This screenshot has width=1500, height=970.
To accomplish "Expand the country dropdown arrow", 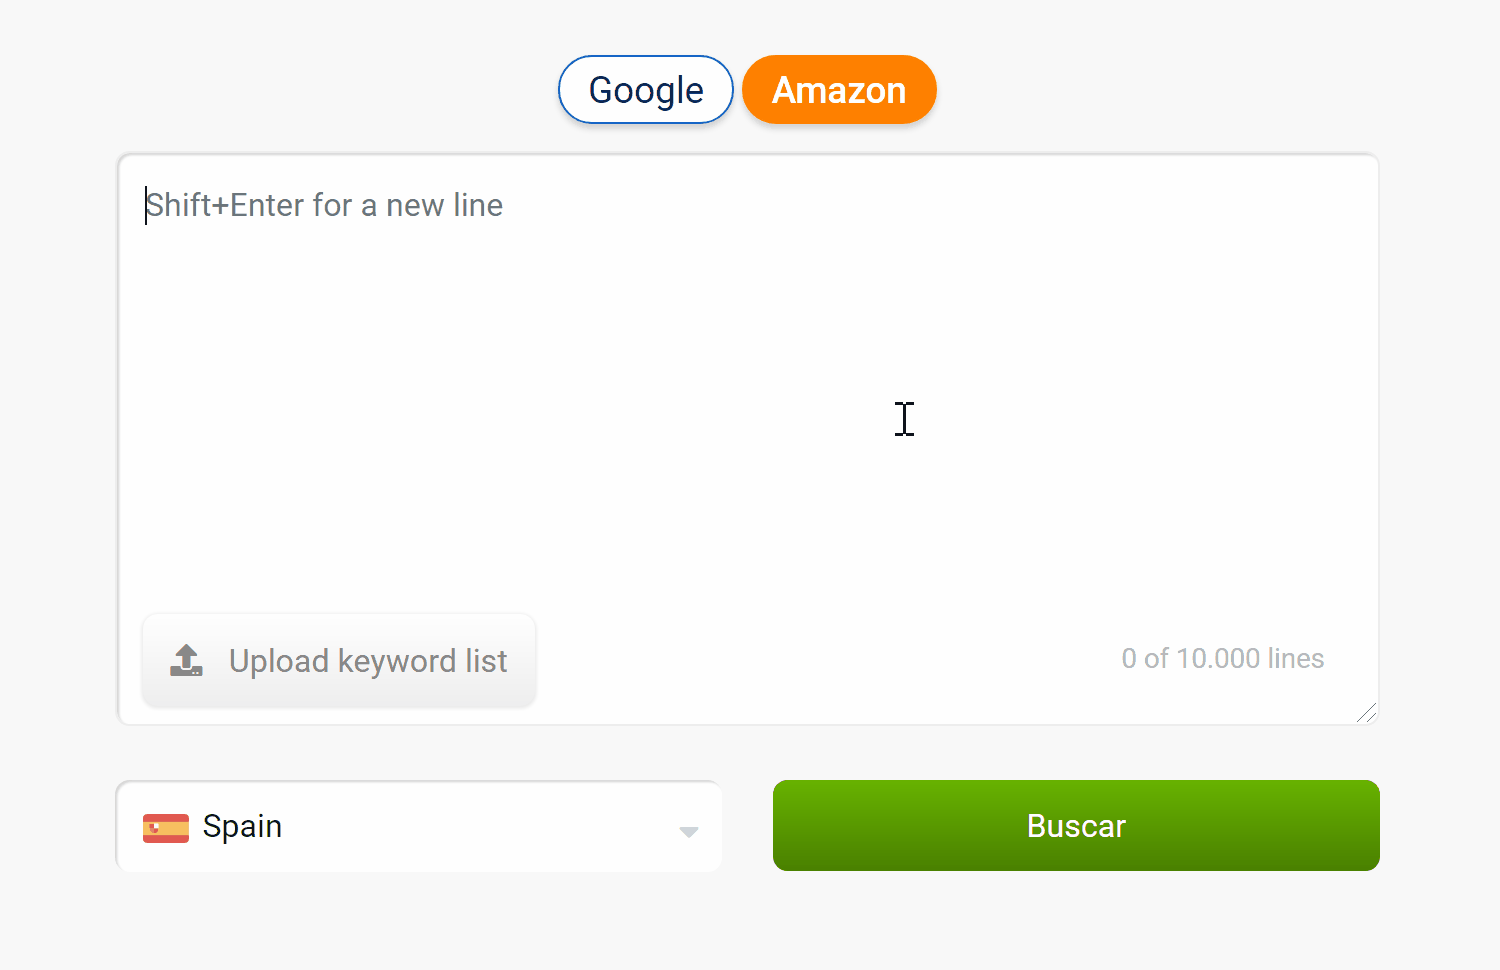I will point(688,831).
